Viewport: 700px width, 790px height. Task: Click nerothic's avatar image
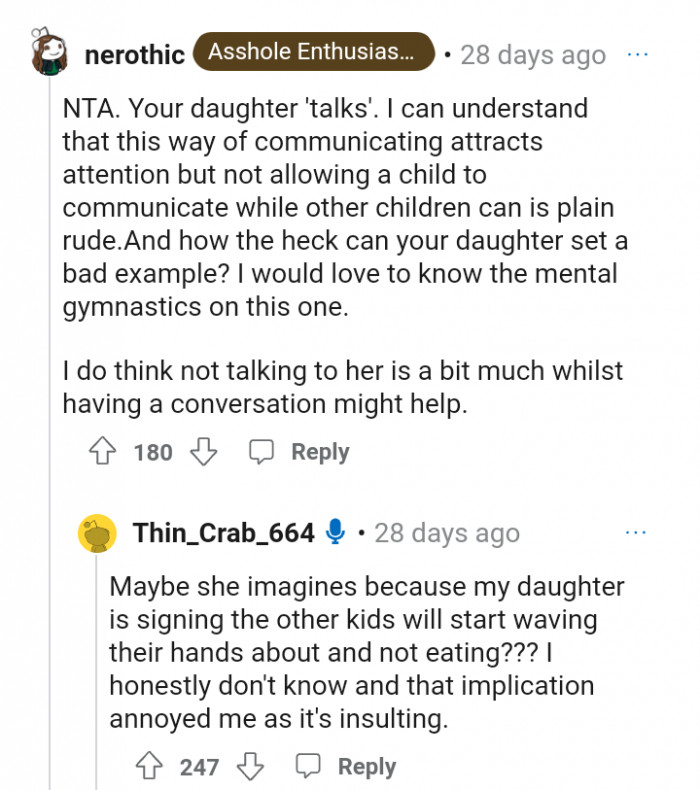point(48,50)
